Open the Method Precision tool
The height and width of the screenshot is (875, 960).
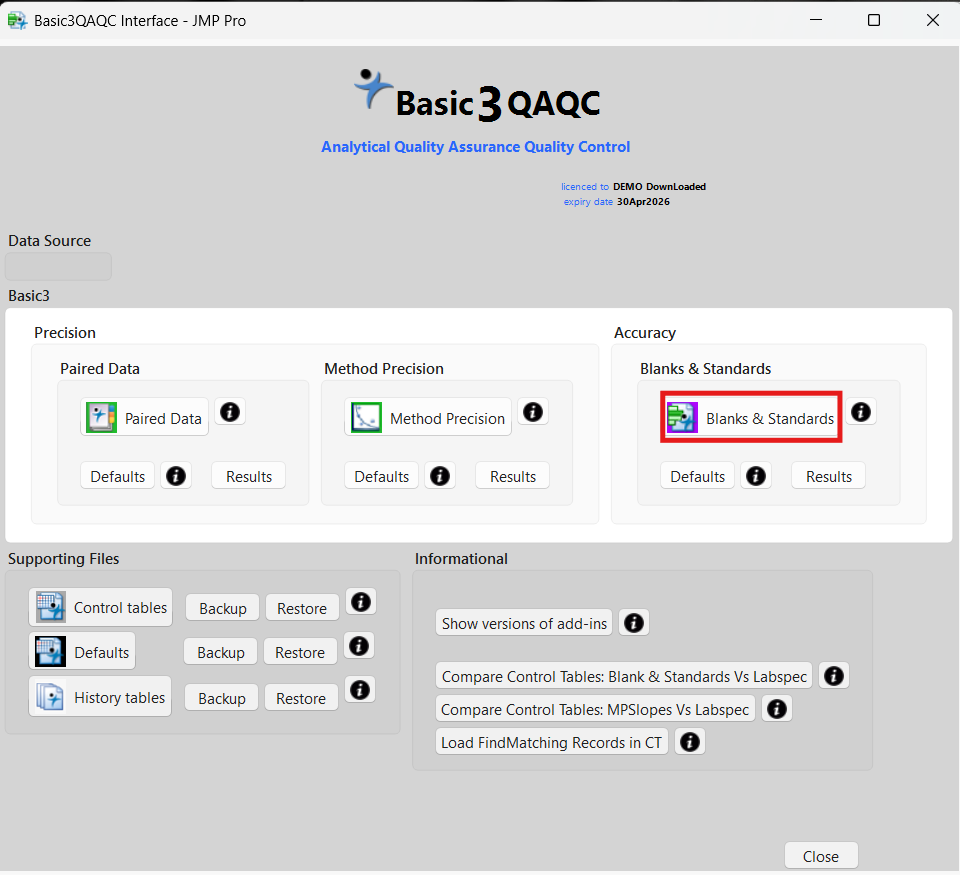pos(428,418)
